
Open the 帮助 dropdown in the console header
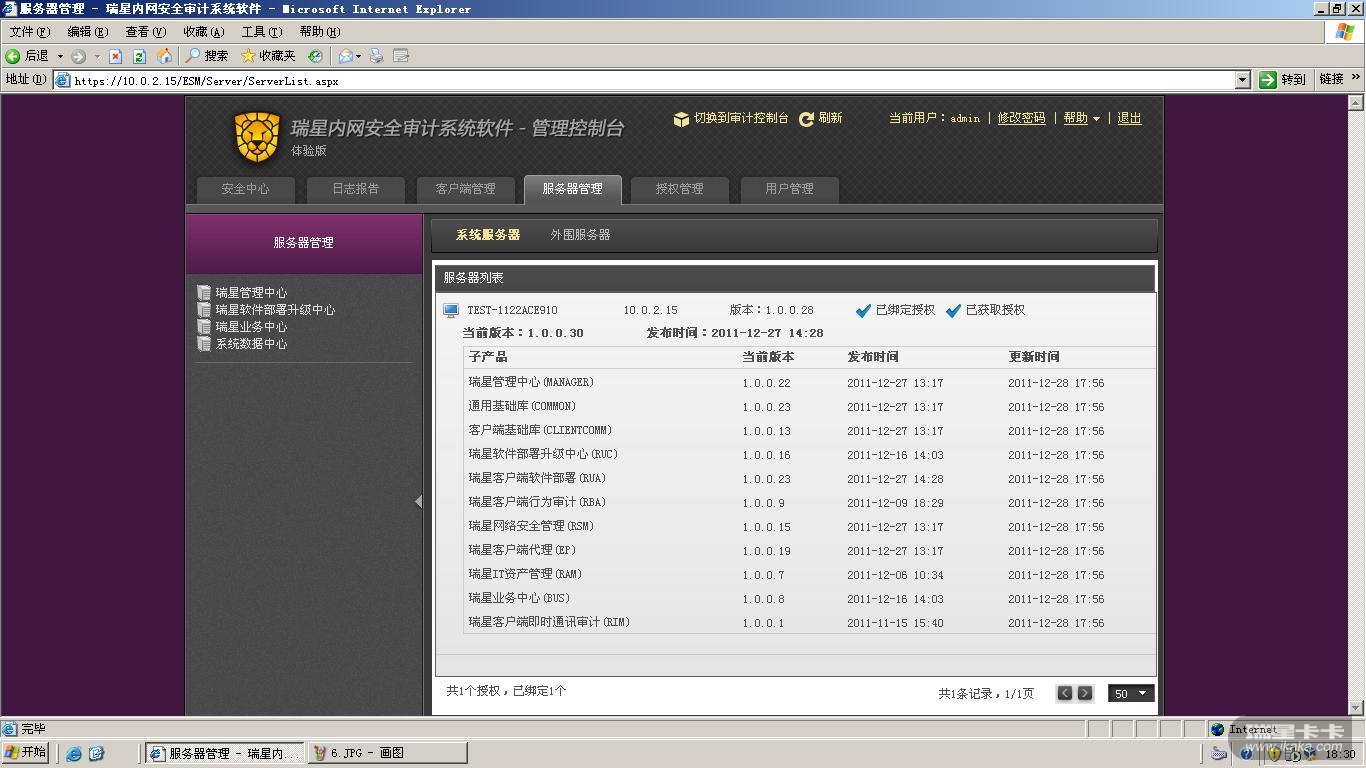pos(1081,118)
